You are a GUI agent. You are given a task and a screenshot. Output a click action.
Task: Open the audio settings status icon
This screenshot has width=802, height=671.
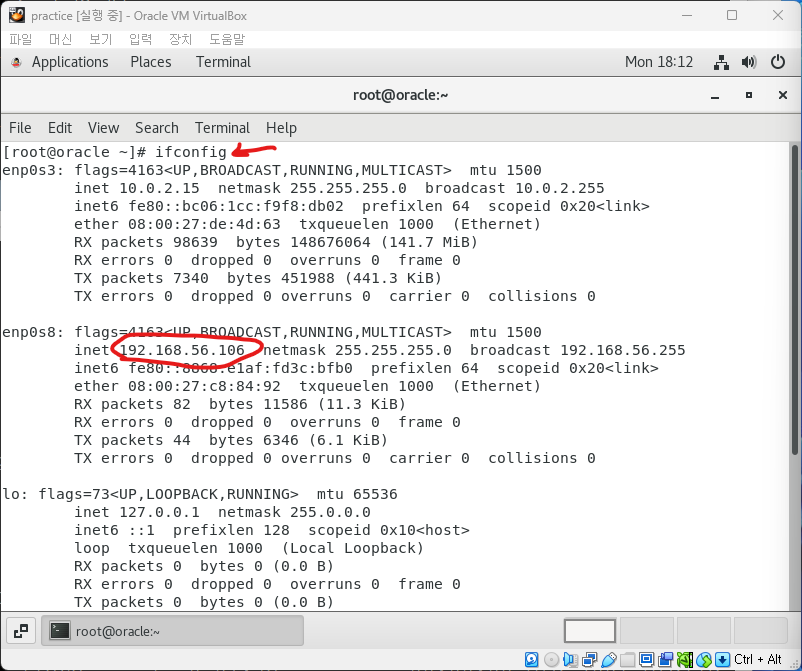570,659
